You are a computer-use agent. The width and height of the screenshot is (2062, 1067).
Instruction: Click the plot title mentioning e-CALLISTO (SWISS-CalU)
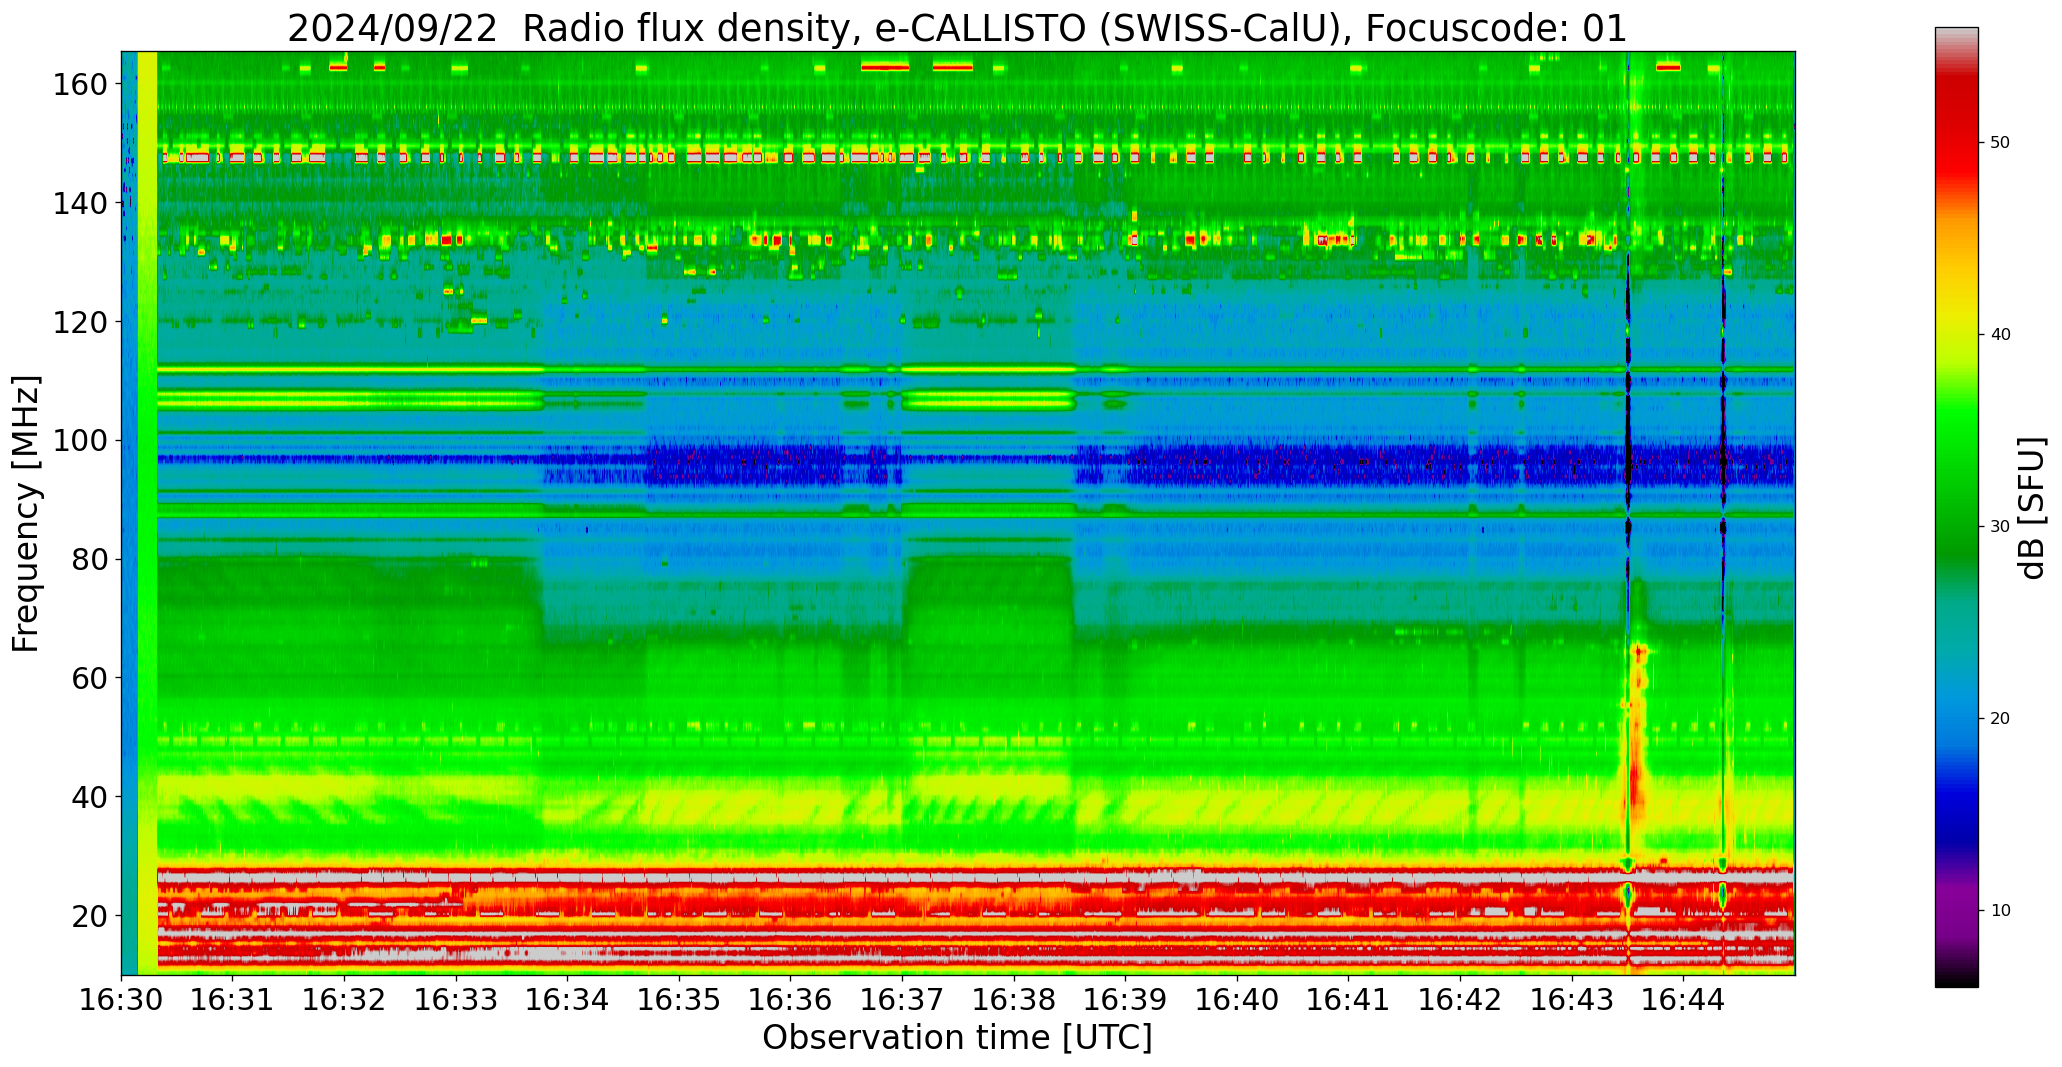(957, 28)
